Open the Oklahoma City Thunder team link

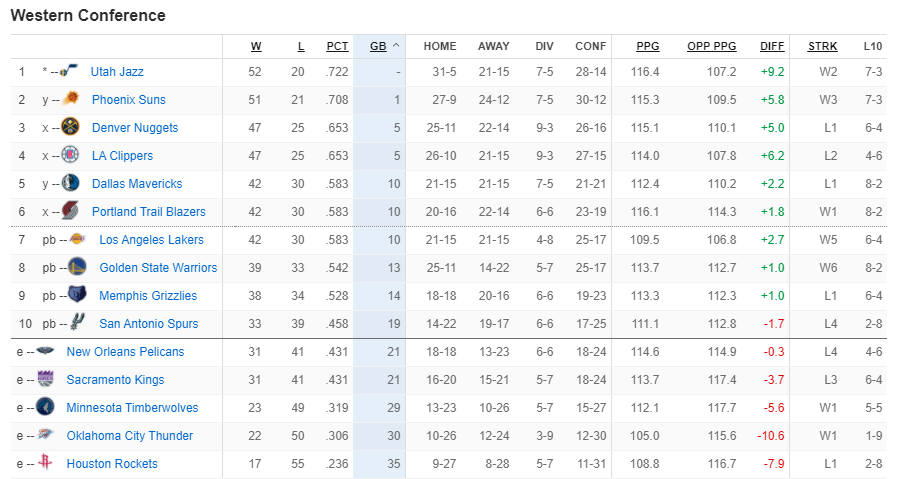[130, 436]
